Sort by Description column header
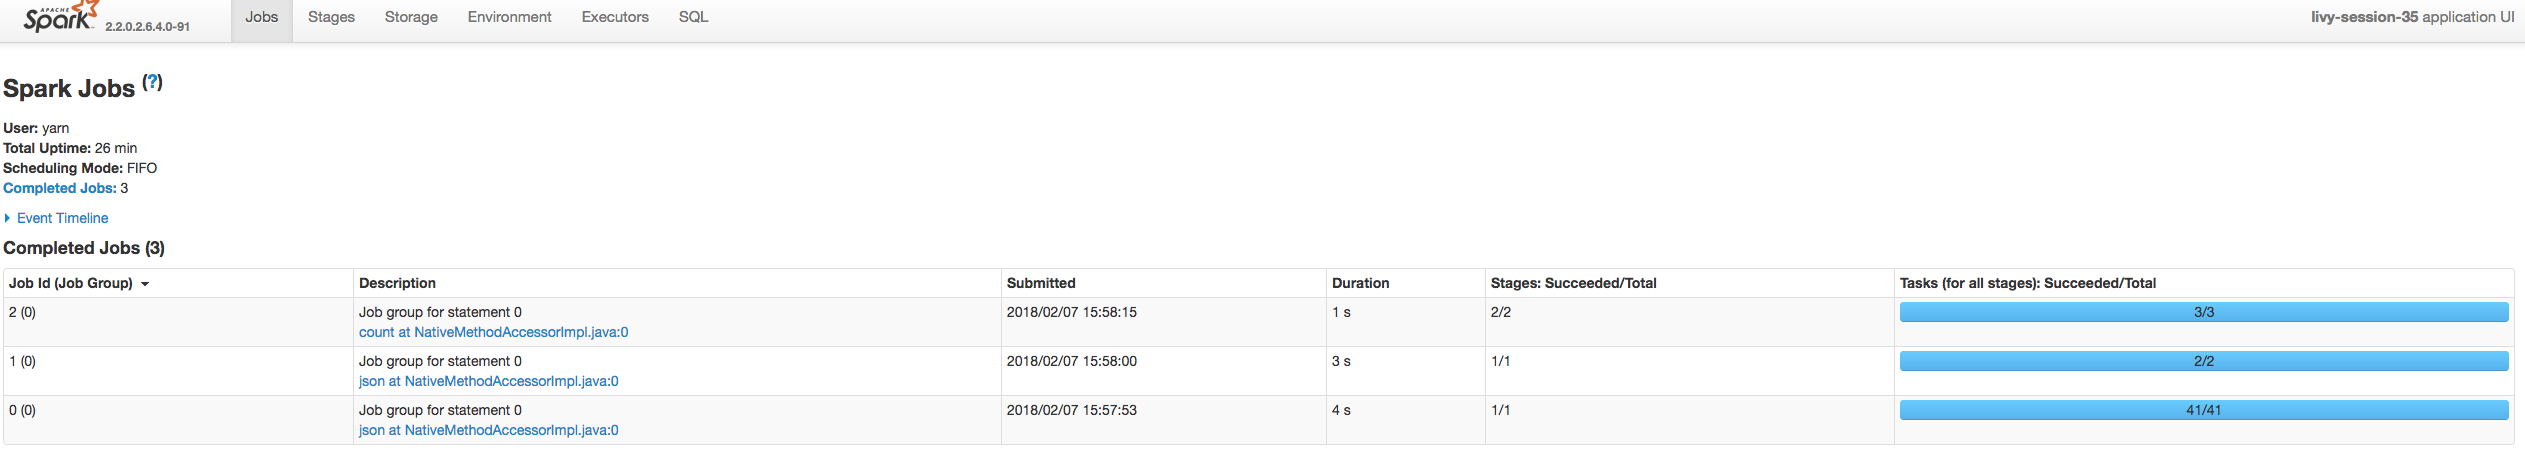The image size is (2525, 456). (x=397, y=283)
